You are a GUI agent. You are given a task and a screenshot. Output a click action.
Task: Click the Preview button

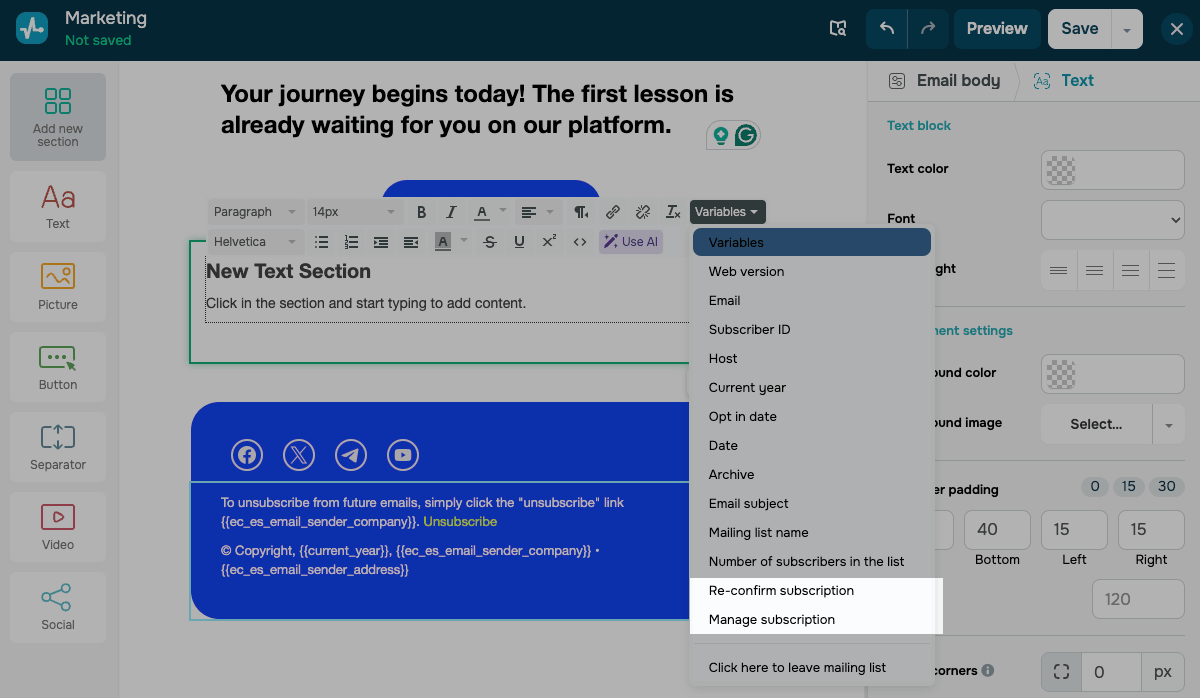click(x=996, y=29)
